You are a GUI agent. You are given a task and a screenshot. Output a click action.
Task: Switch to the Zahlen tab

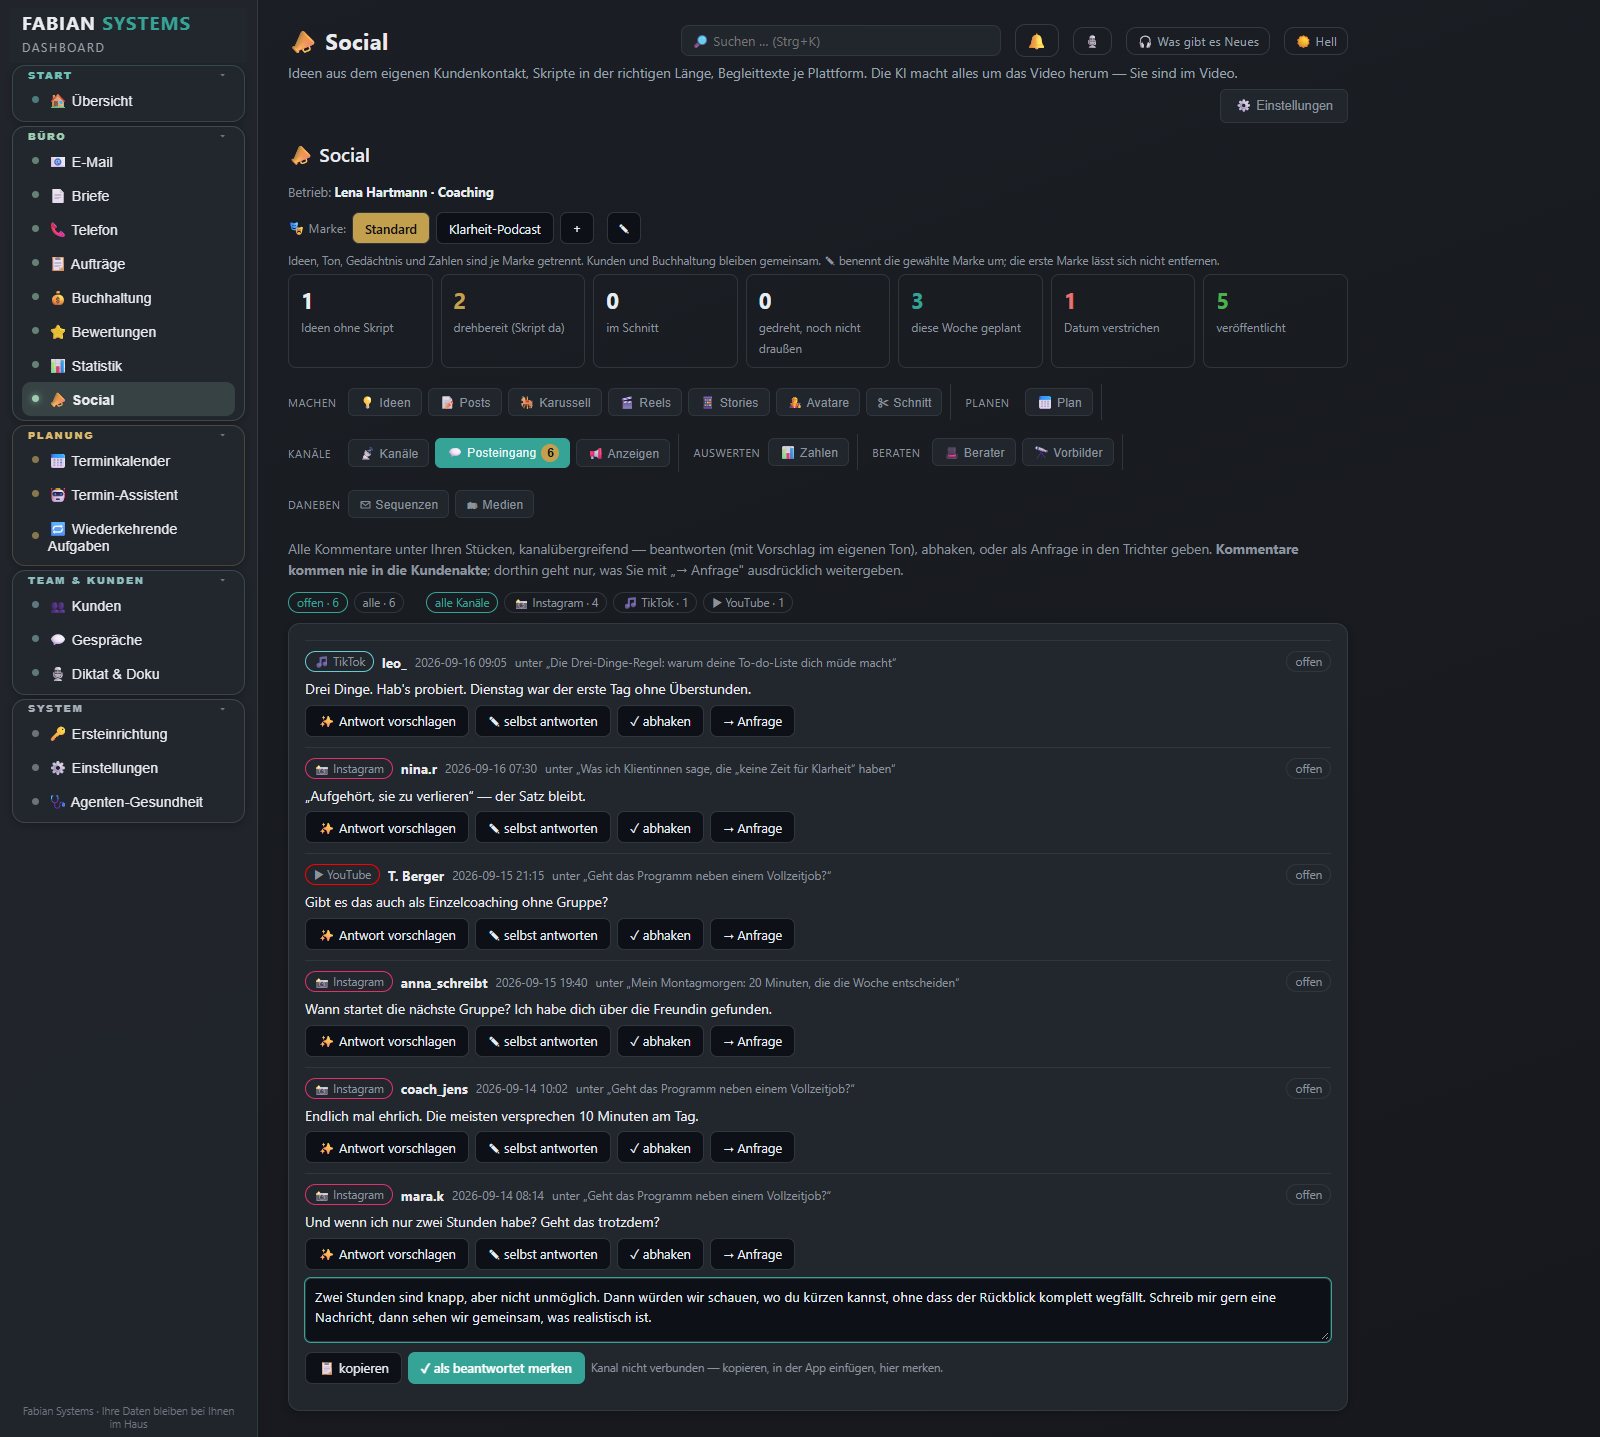(809, 452)
